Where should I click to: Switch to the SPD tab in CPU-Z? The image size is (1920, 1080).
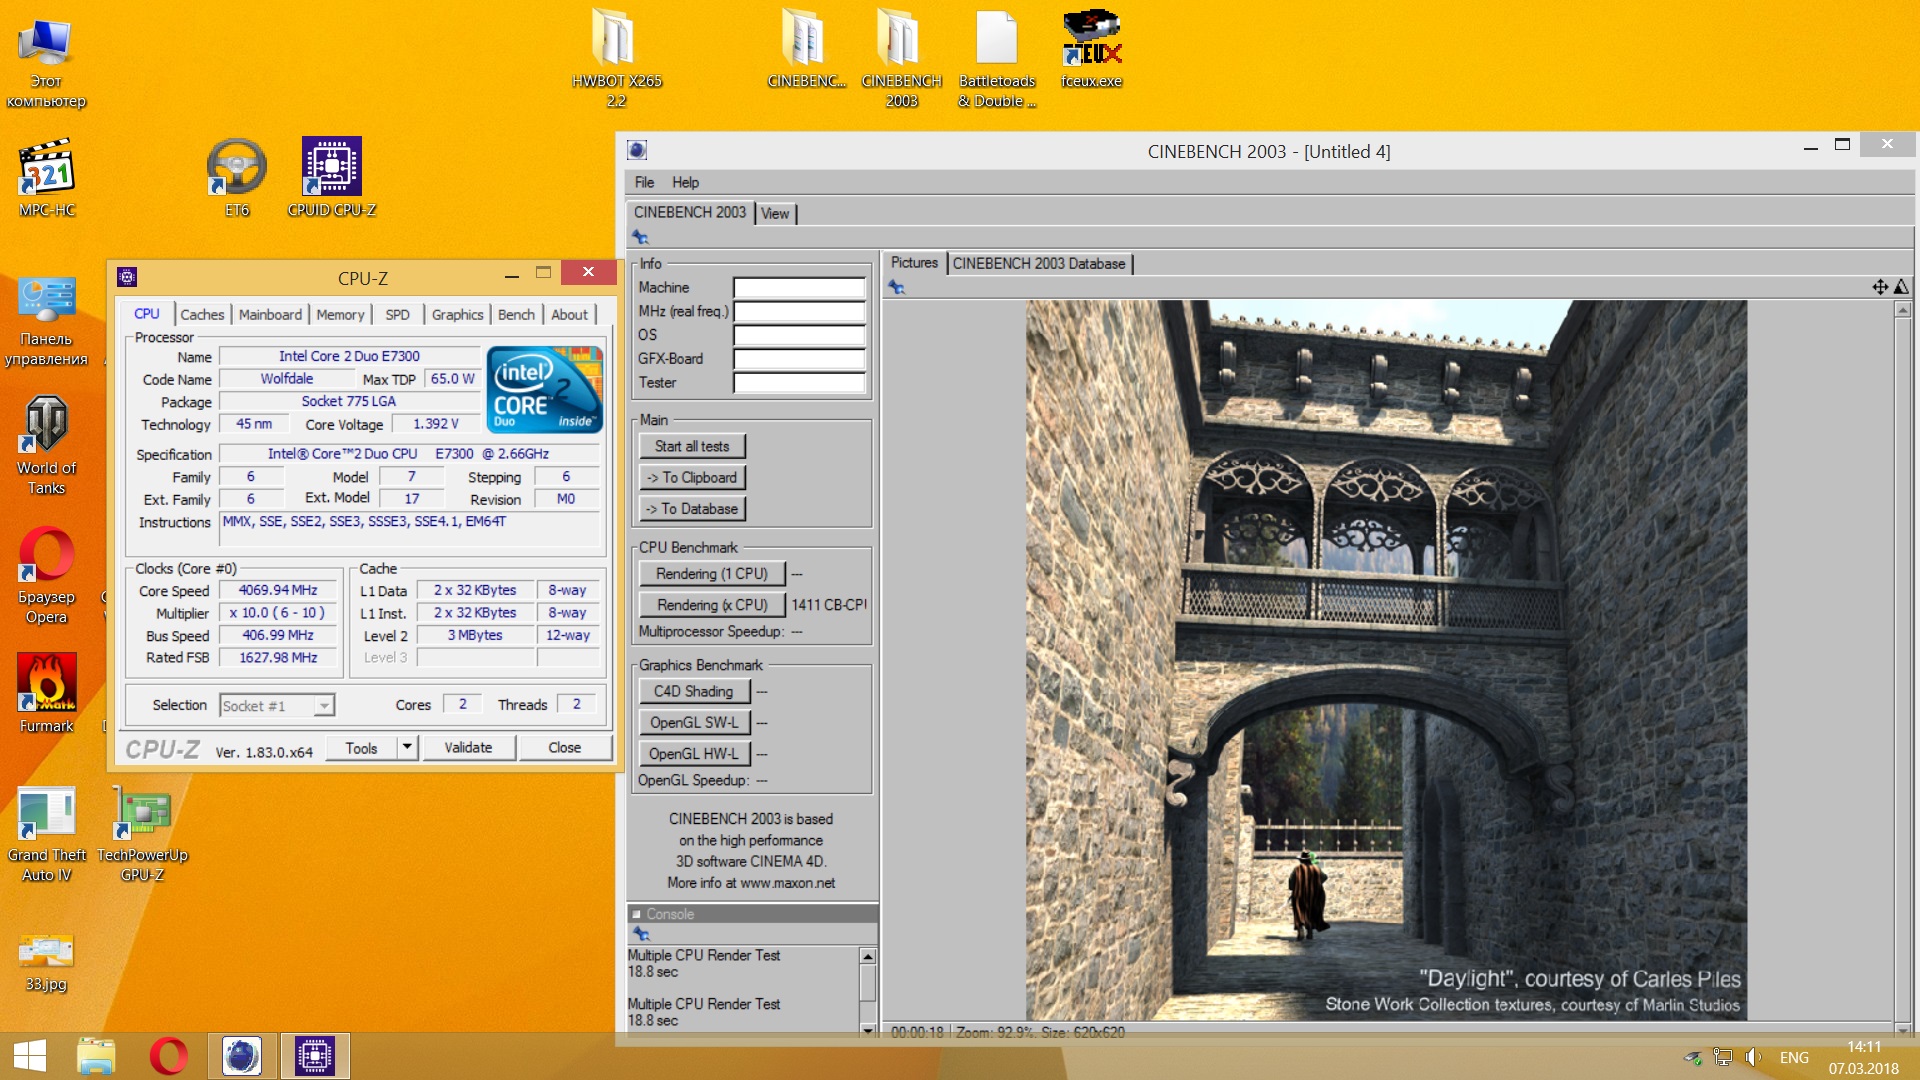click(397, 314)
